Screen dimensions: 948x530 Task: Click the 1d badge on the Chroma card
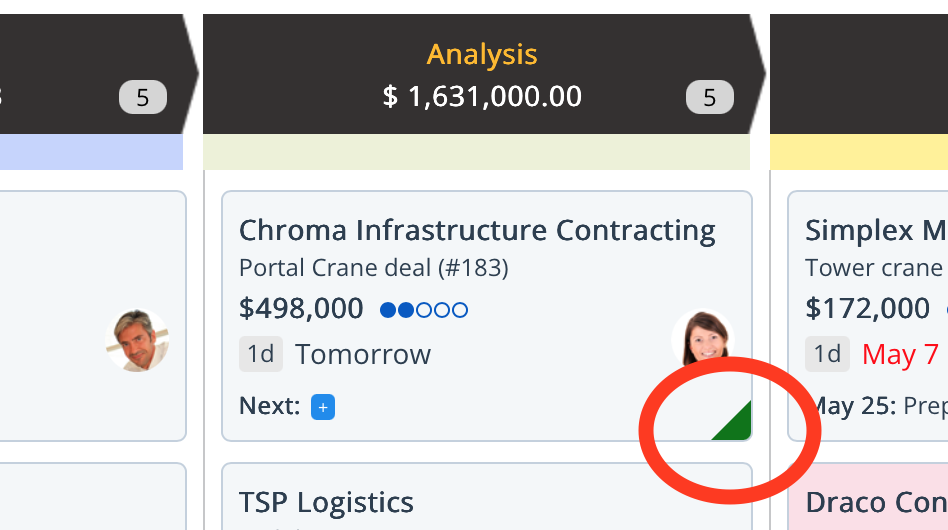261,354
